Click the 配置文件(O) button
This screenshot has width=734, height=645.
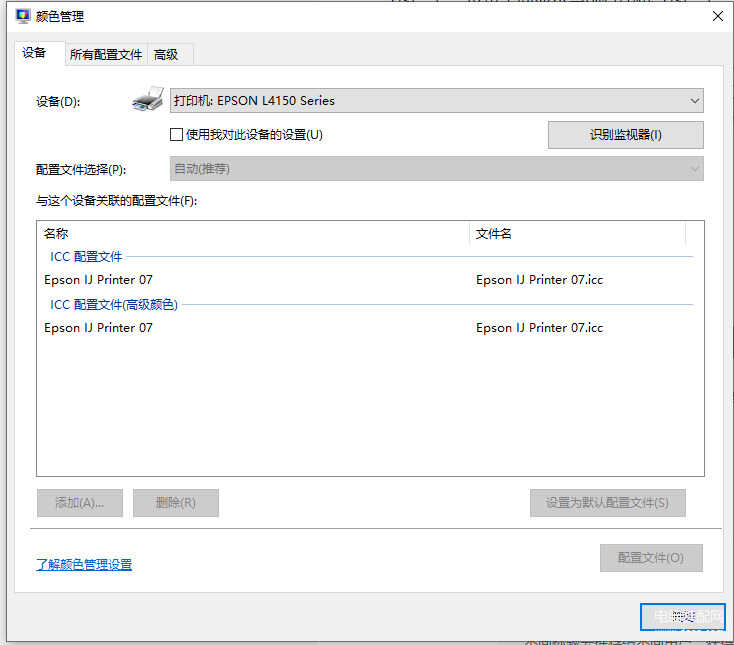[650, 558]
